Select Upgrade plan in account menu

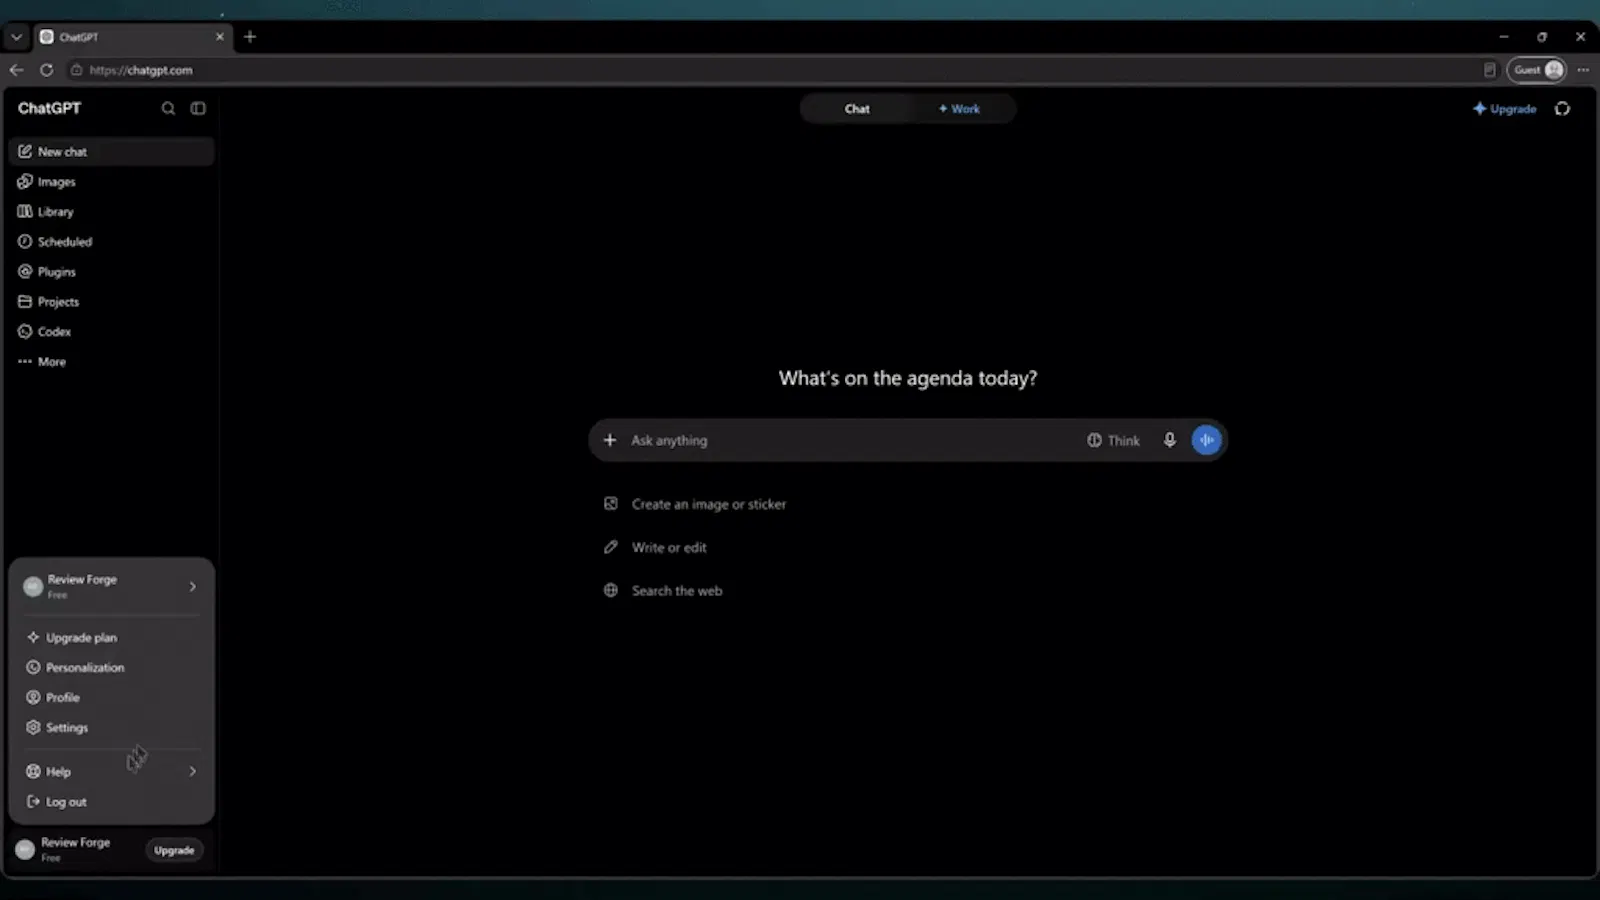point(112,638)
